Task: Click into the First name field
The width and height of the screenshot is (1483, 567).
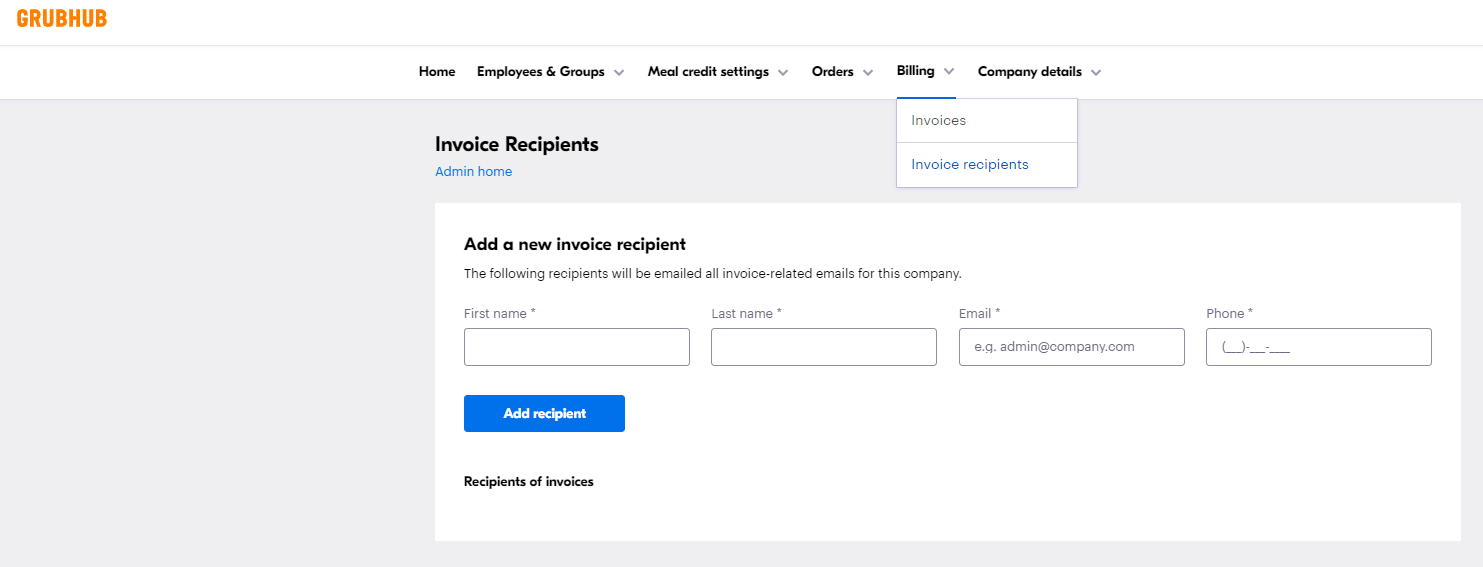Action: 576,347
